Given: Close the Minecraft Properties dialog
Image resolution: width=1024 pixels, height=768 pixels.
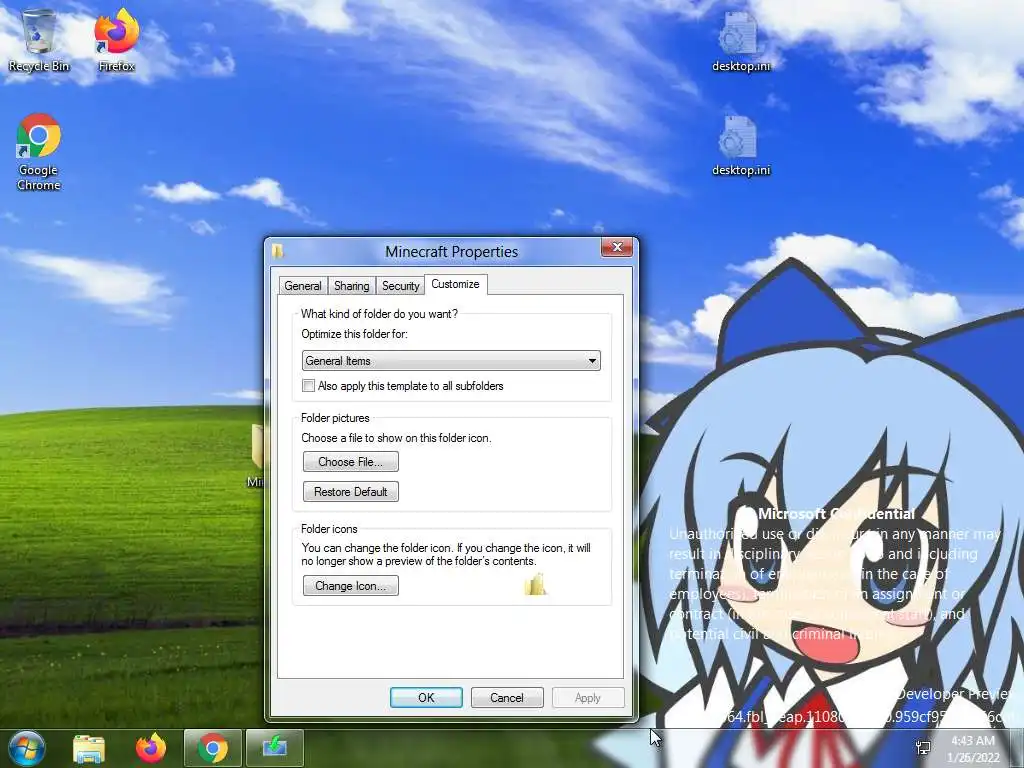Looking at the screenshot, I should (616, 248).
